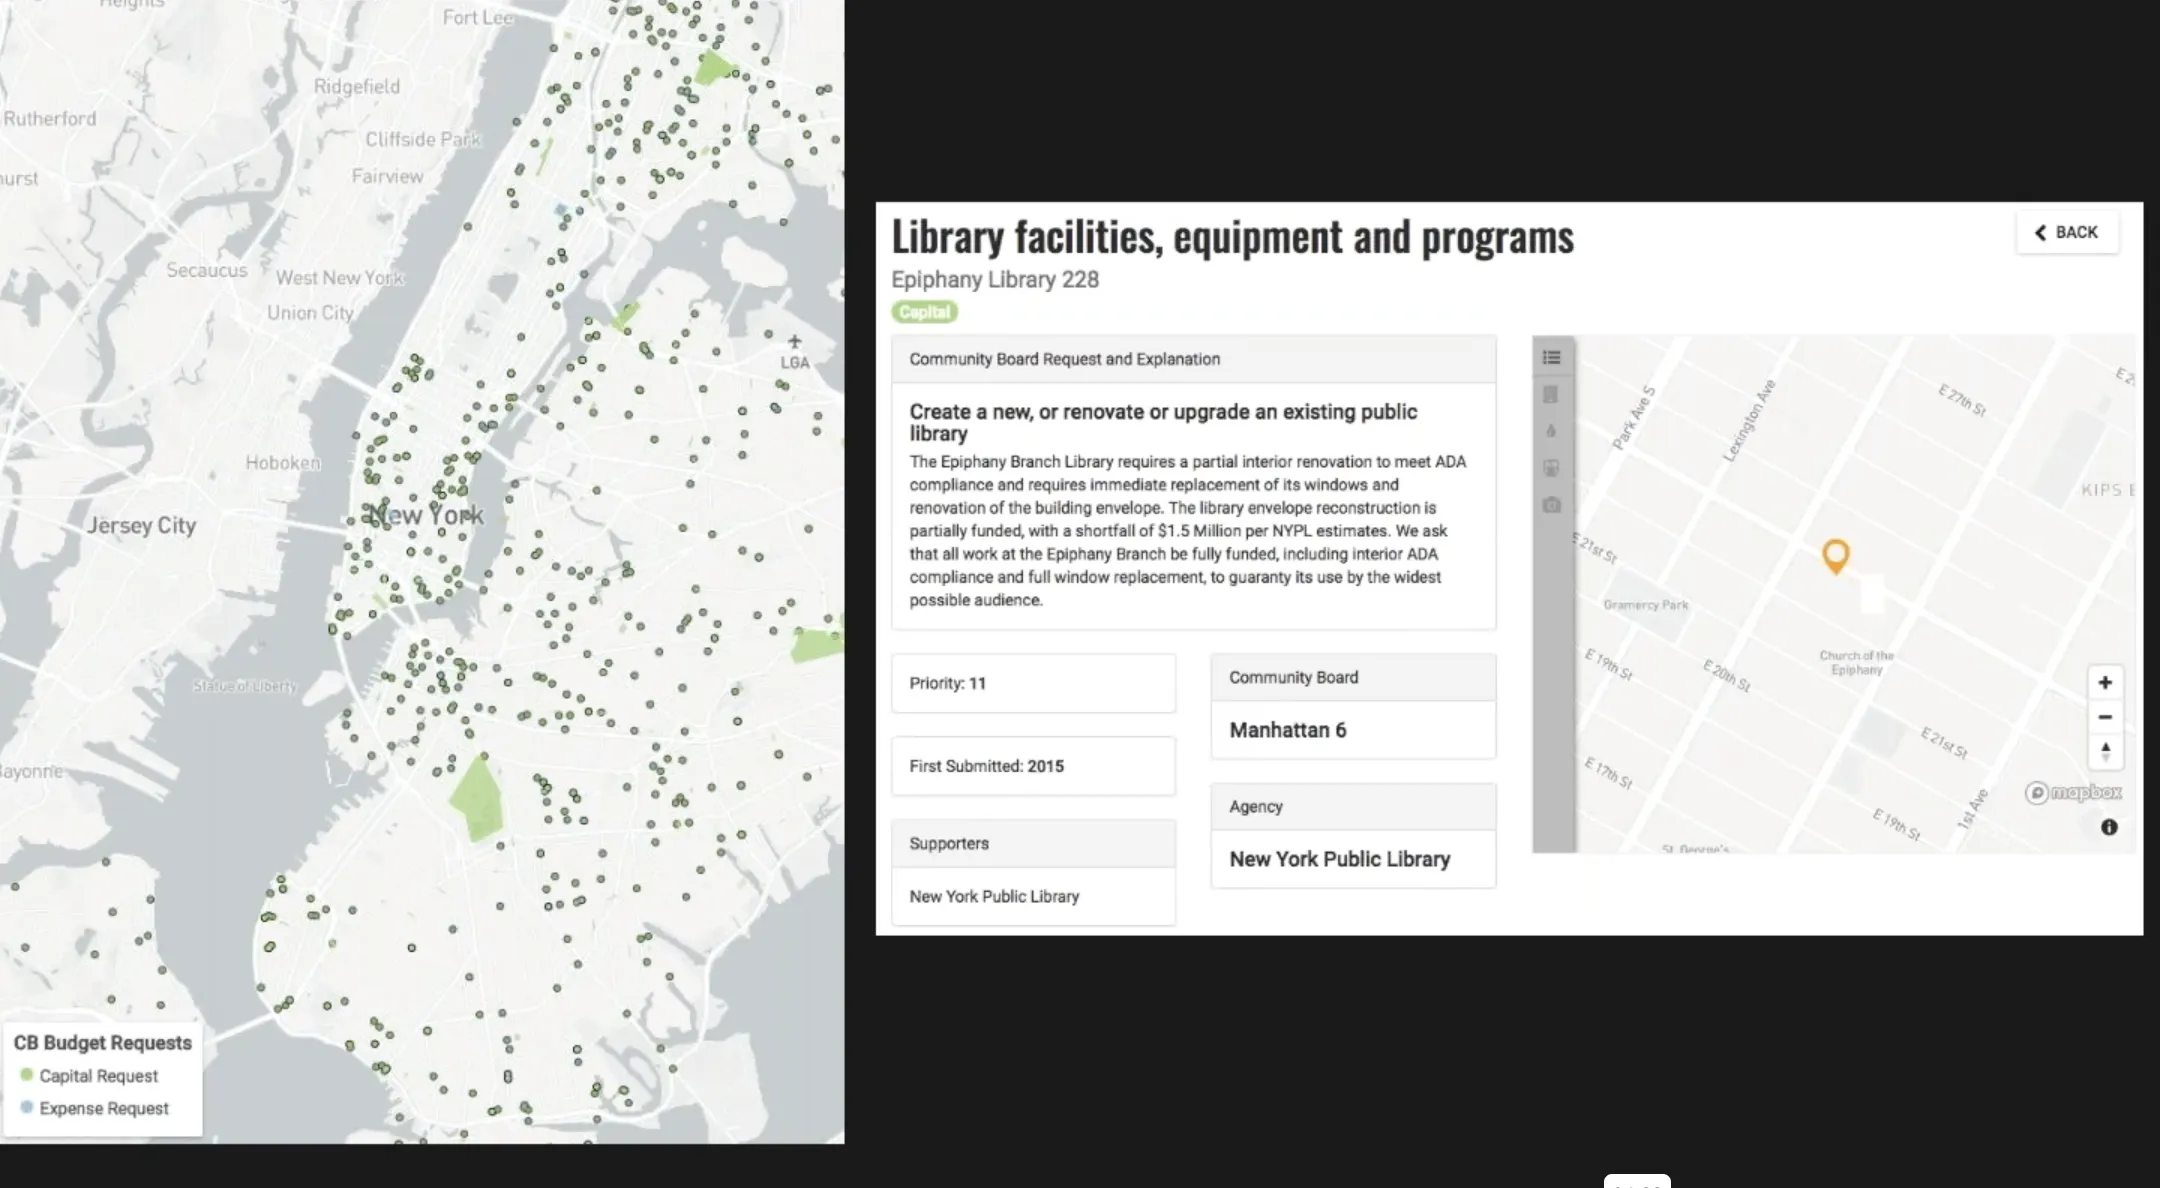Click the LGA airport icon on map
The image size is (2160, 1188).
pyautogui.click(x=794, y=342)
